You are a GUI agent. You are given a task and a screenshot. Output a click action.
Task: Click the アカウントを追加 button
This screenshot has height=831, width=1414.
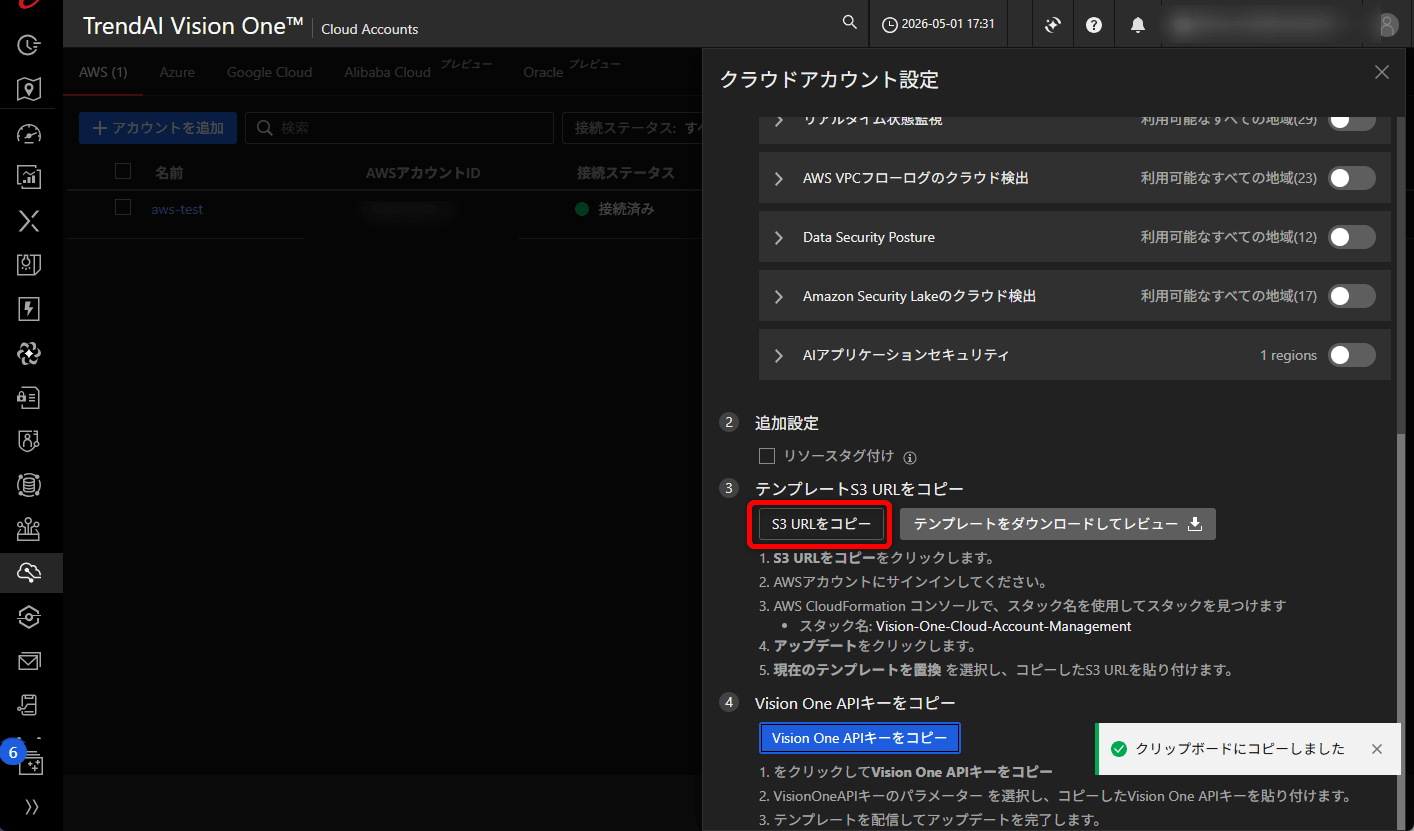click(158, 128)
